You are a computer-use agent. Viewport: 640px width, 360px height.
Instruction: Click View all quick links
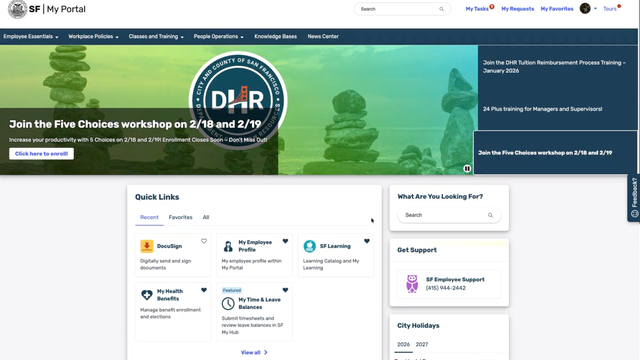click(250, 352)
